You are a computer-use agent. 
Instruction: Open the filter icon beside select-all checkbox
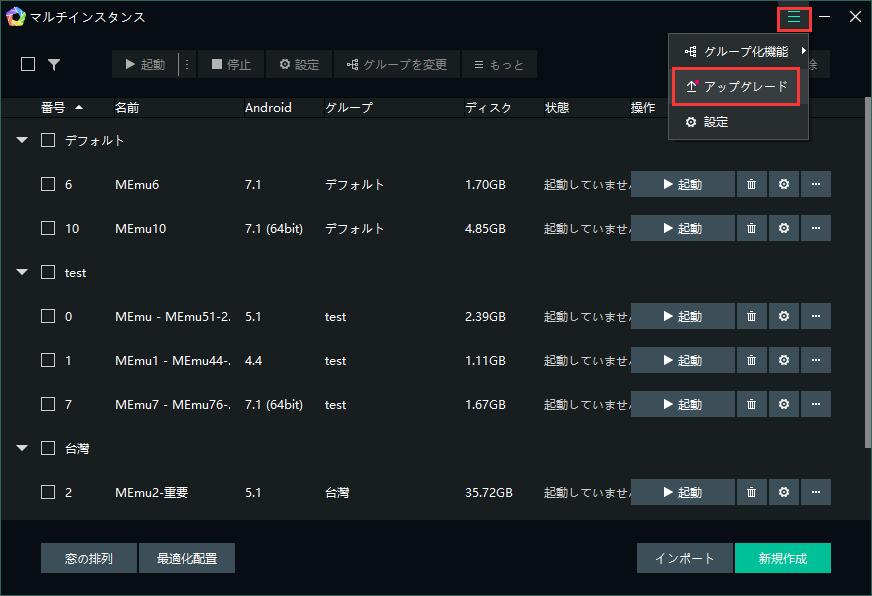[x=55, y=63]
